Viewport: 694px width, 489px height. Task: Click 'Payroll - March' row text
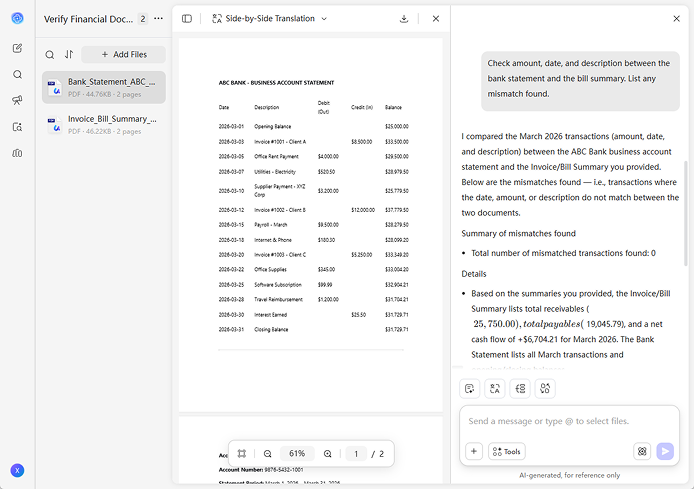pyautogui.click(x=270, y=225)
